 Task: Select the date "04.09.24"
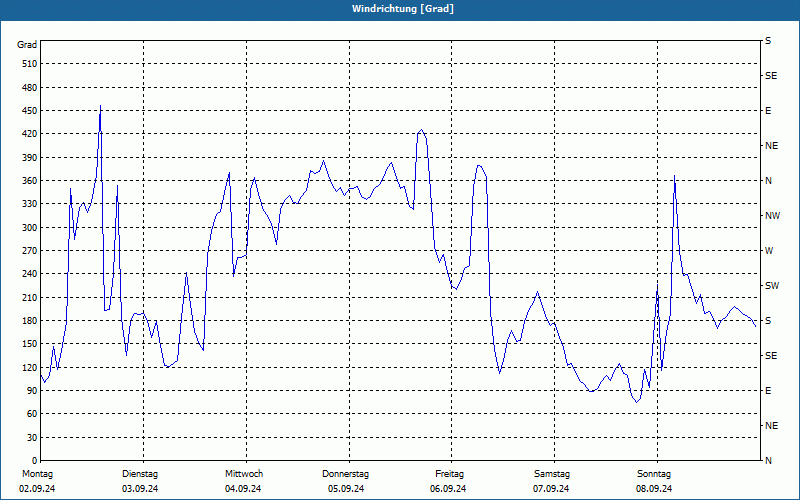click(243, 489)
